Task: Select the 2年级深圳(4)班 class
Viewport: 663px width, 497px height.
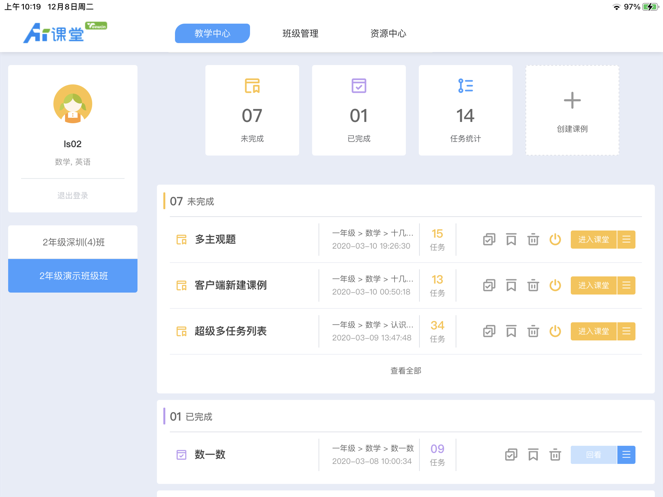Action: 73,242
